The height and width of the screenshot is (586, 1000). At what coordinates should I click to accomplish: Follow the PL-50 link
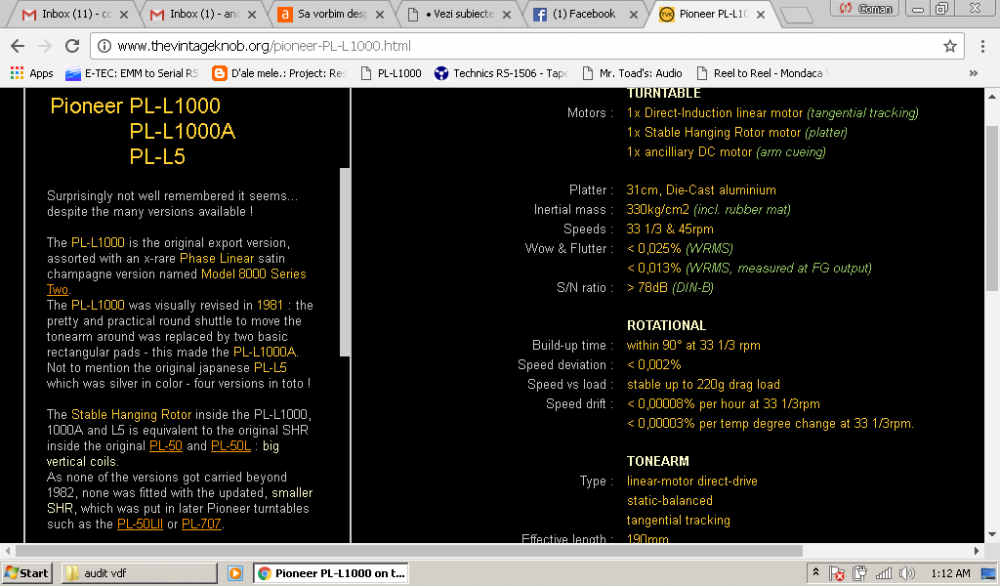(166, 446)
